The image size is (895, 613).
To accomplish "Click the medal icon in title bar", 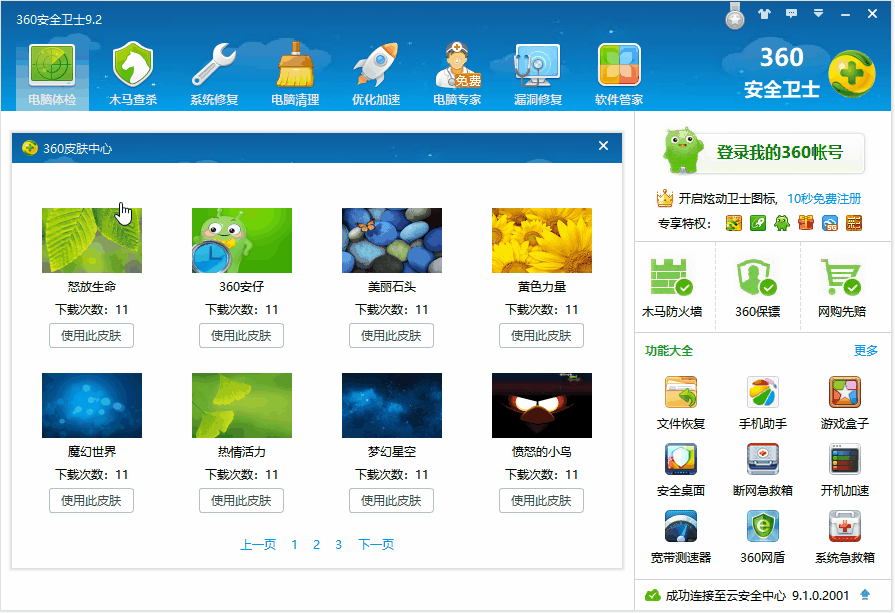I will click(735, 16).
